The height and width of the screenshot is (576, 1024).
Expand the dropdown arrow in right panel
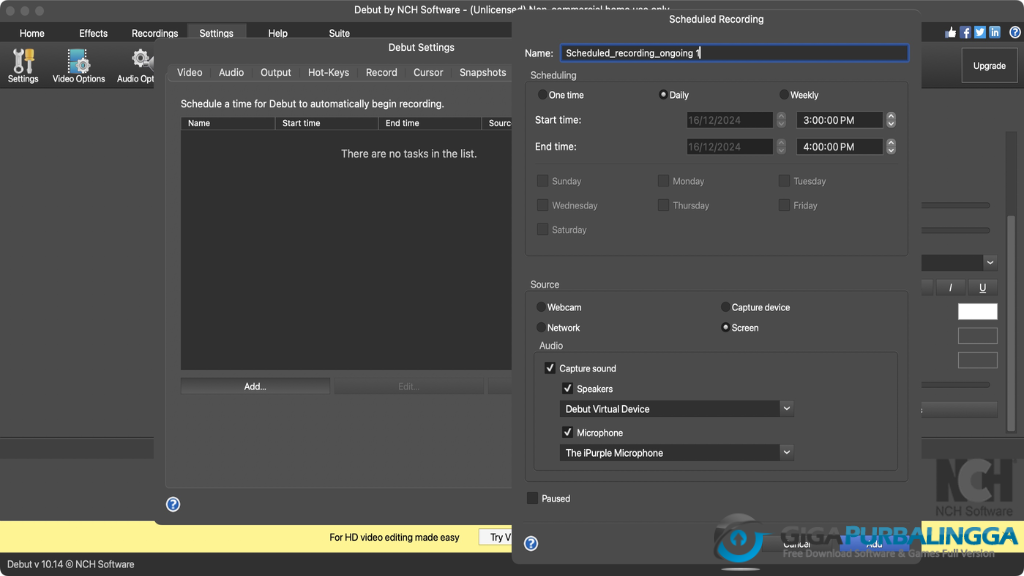click(x=990, y=263)
